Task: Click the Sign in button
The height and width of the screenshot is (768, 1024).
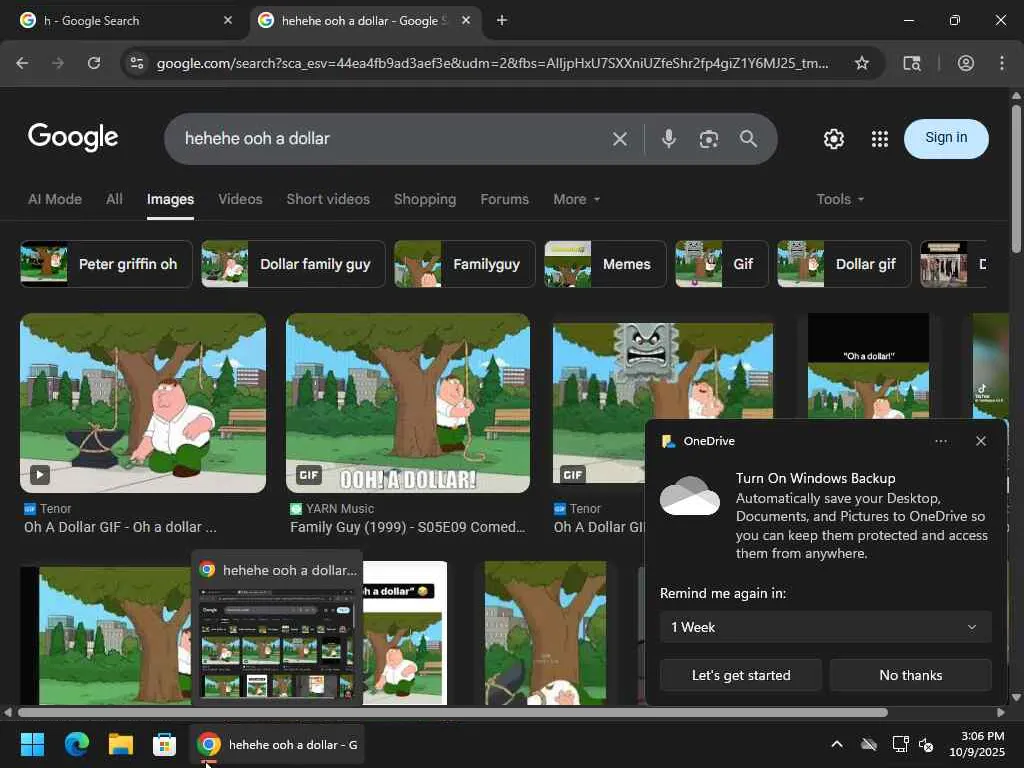Action: coord(946,138)
